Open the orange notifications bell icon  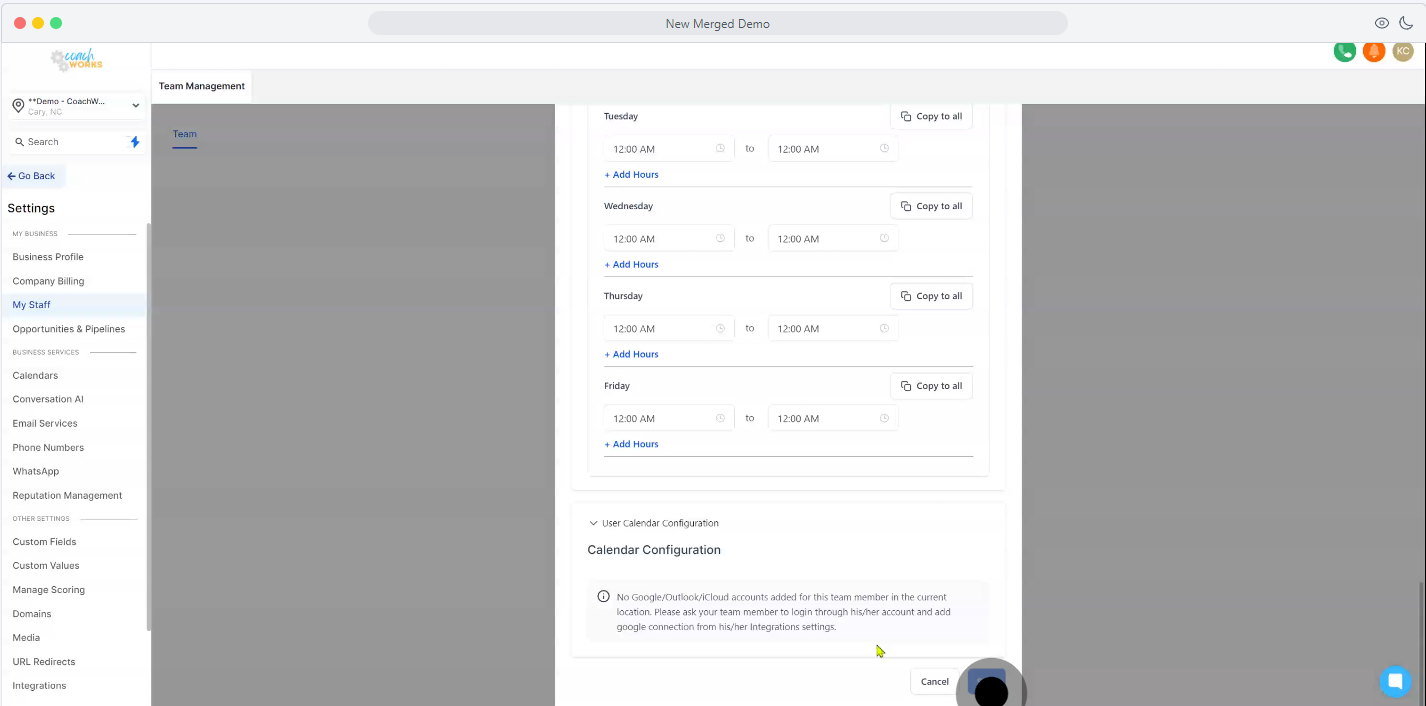point(1374,51)
